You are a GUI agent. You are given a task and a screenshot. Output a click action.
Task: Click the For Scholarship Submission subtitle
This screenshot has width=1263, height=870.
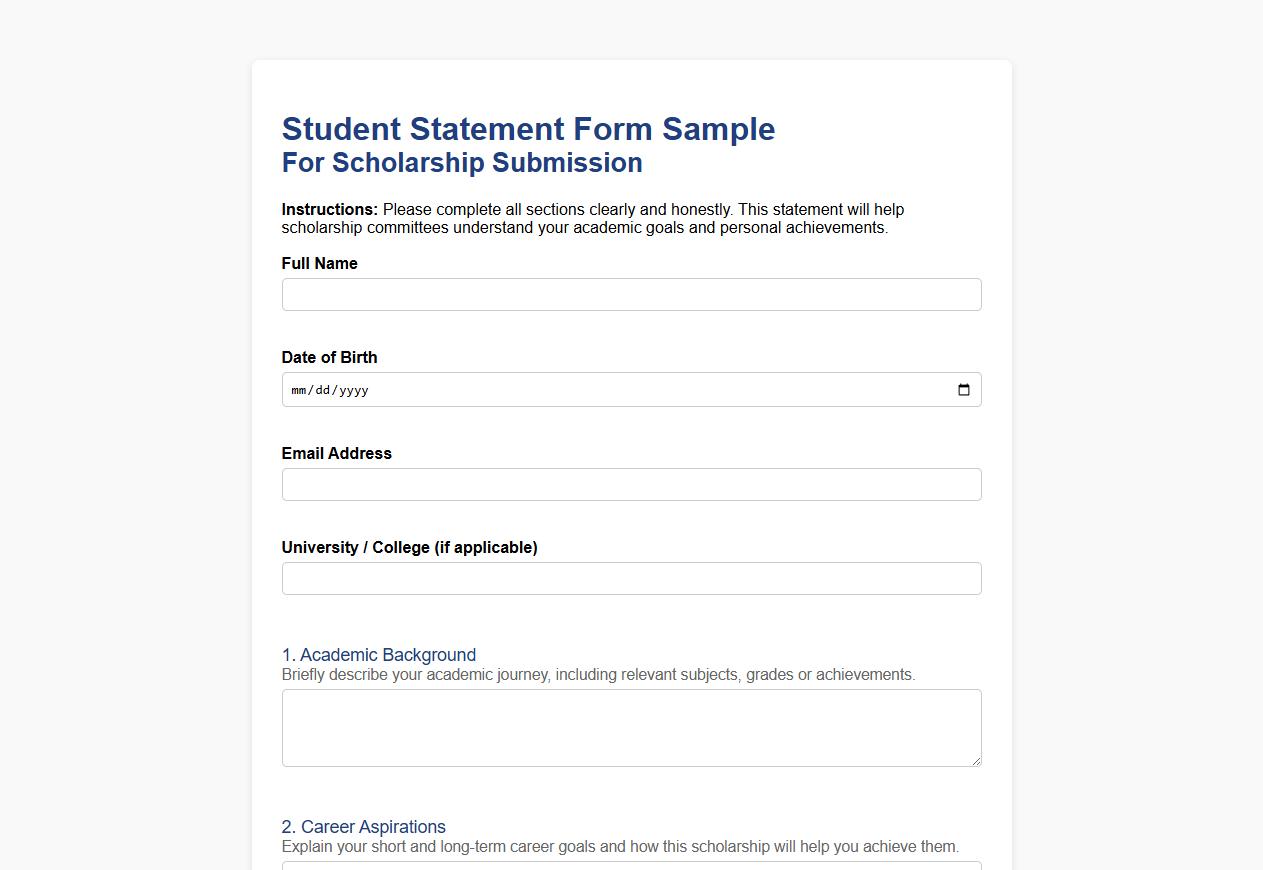[462, 162]
